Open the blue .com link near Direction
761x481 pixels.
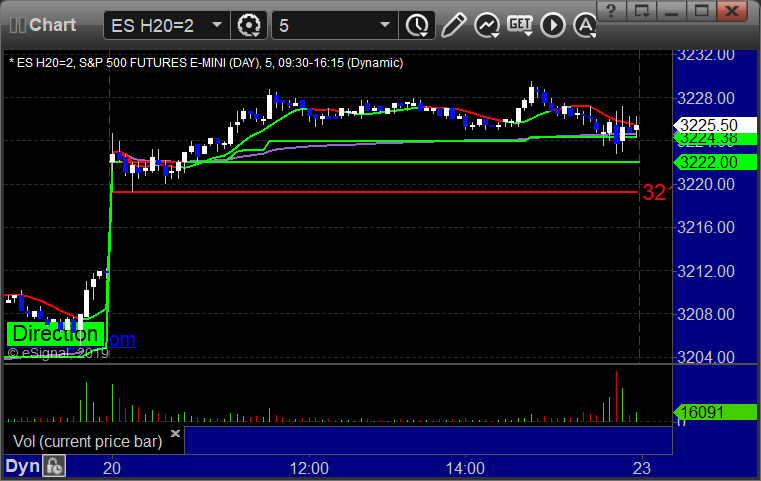(121, 339)
